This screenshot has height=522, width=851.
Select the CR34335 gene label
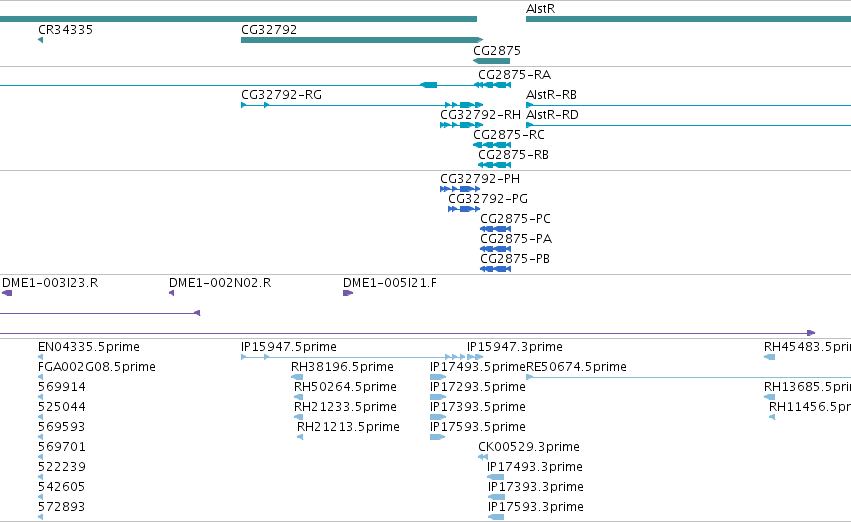tap(65, 30)
